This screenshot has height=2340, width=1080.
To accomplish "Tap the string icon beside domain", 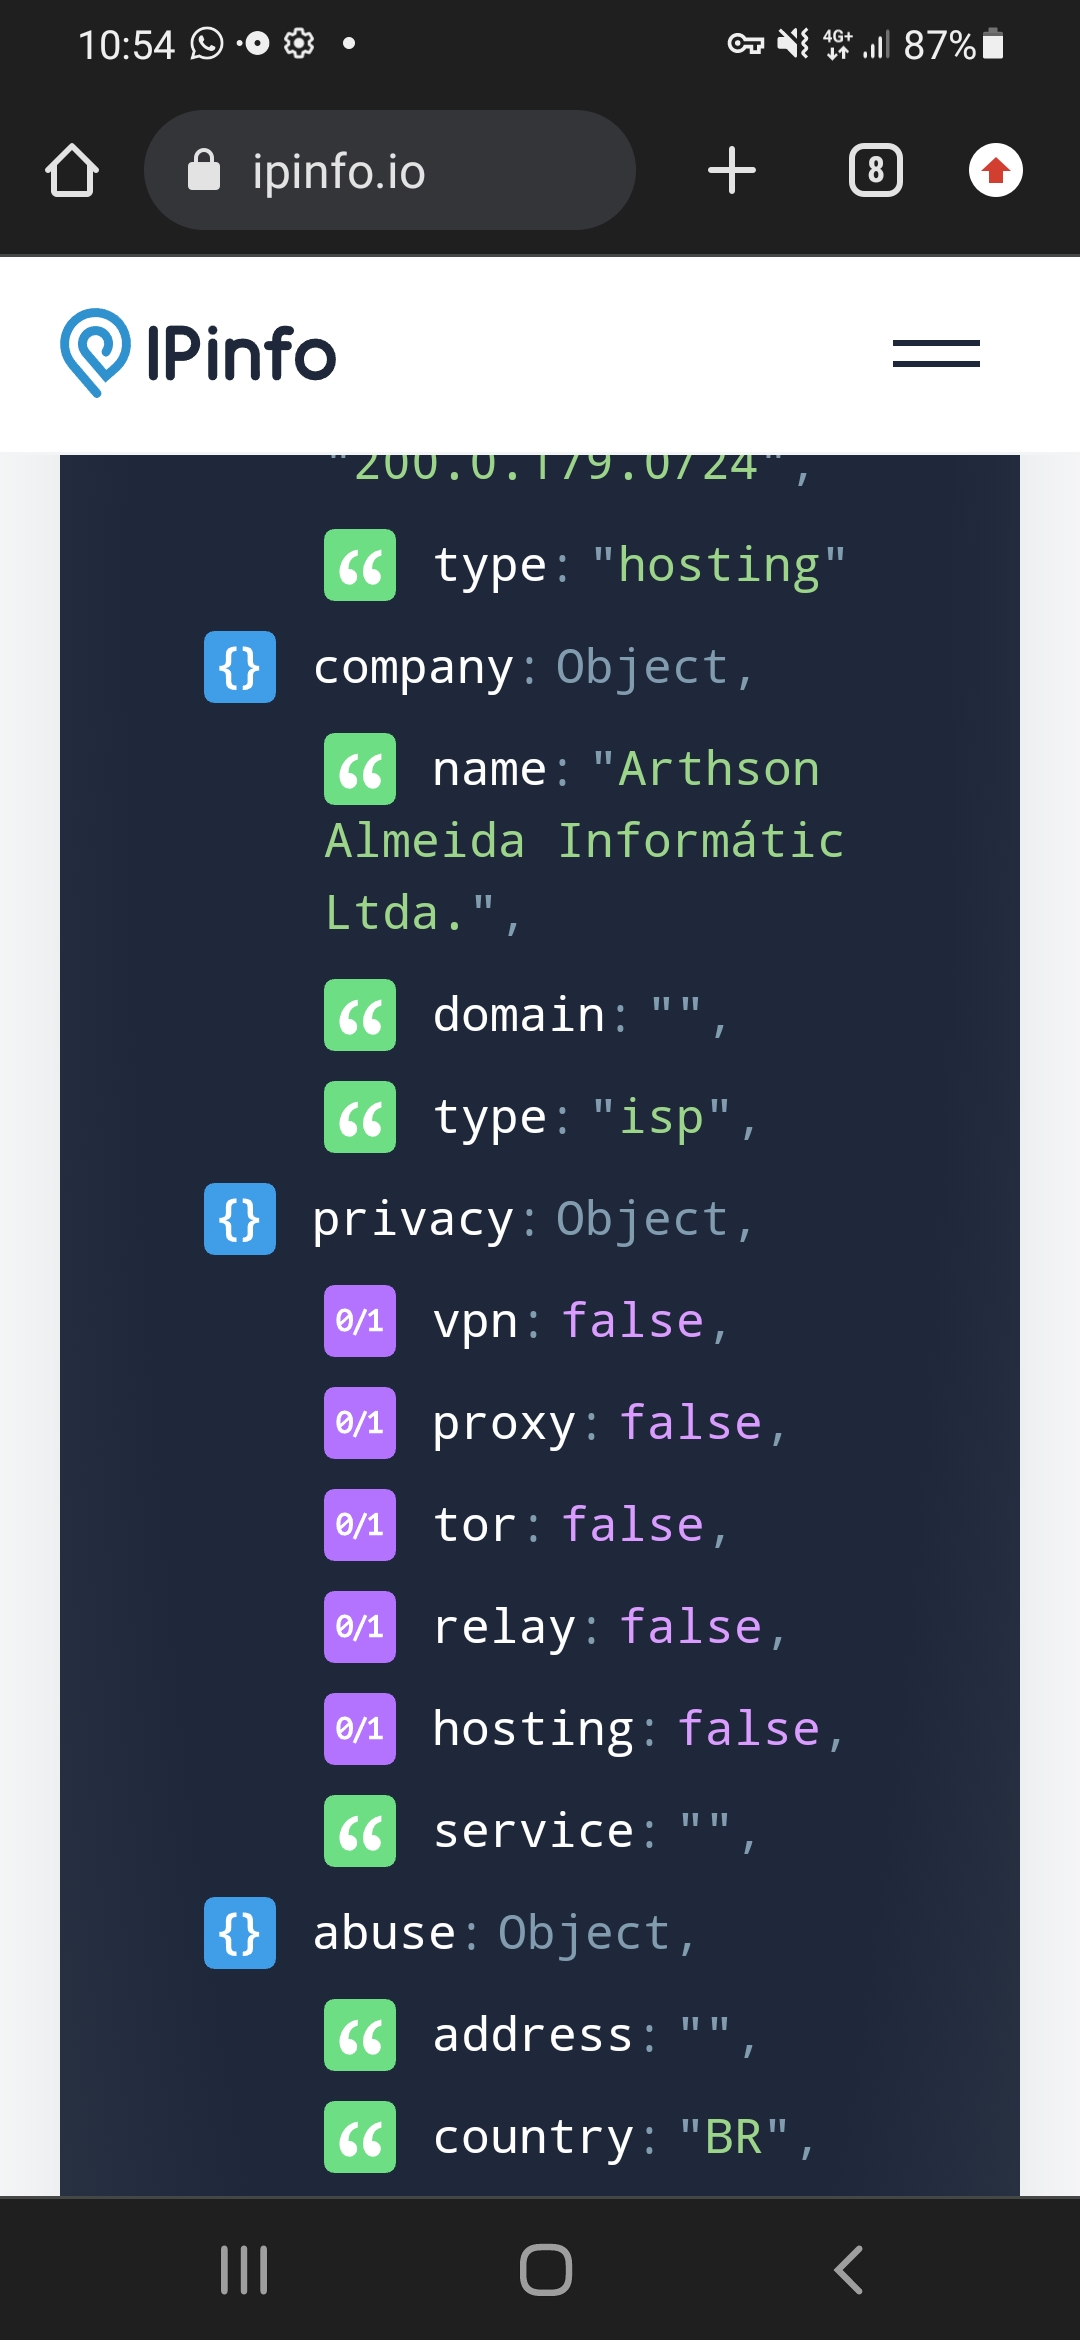I will (360, 1015).
